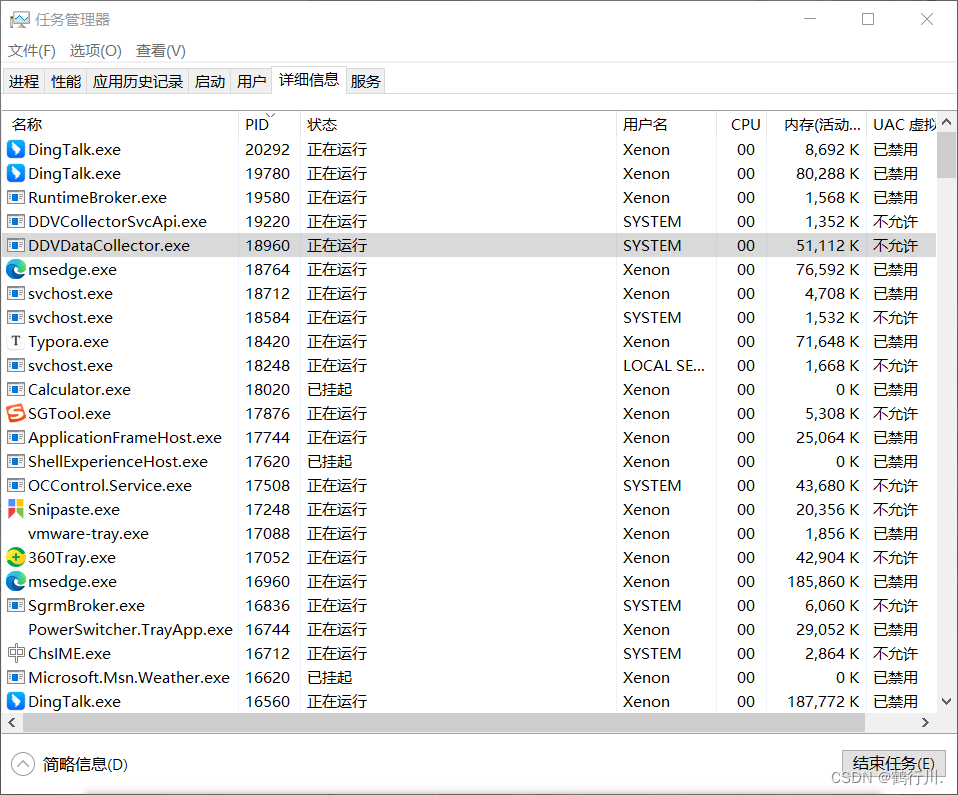
Task: Click the RuntimeBroker.exe process icon
Action: [16, 197]
